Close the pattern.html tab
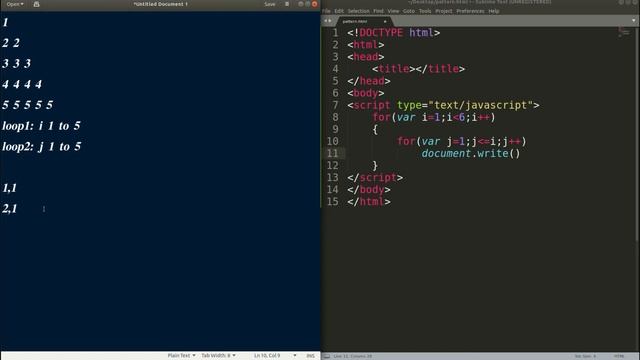 coord(385,21)
